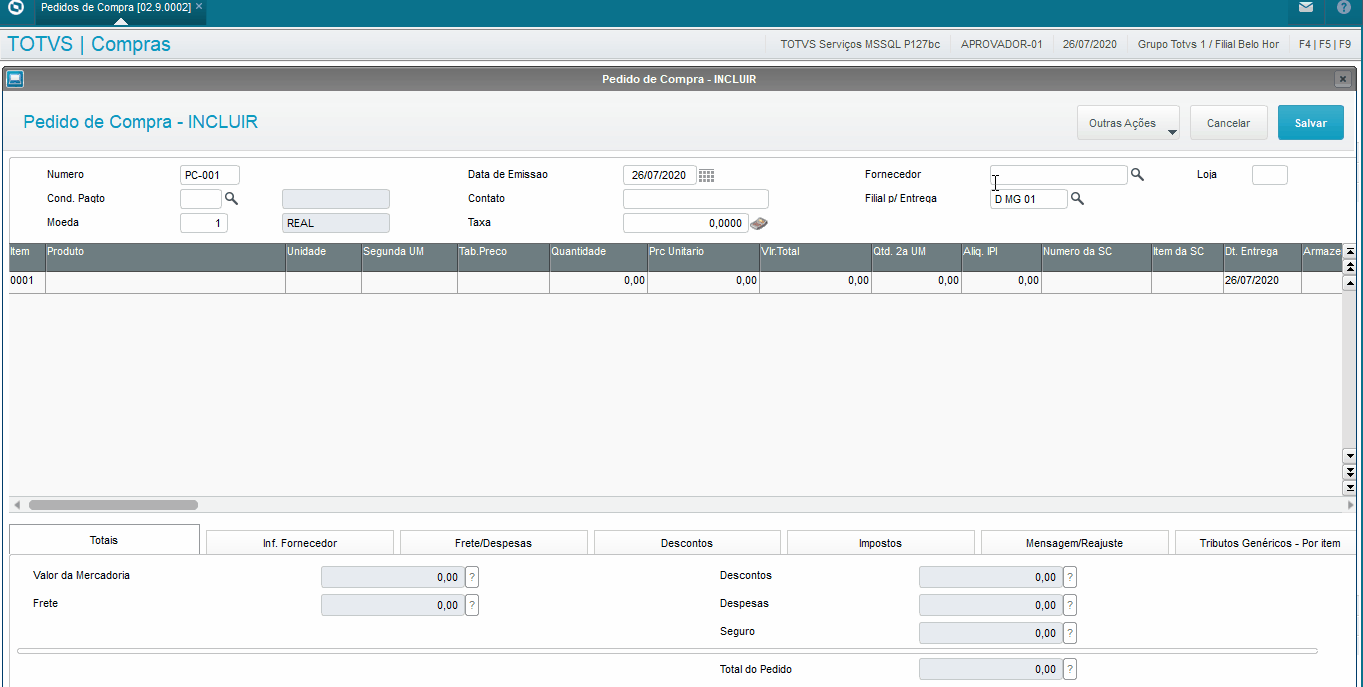The width and height of the screenshot is (1363, 687).
Task: Click the TOTVS logo icon in the tab bar
Action: pos(16,7)
